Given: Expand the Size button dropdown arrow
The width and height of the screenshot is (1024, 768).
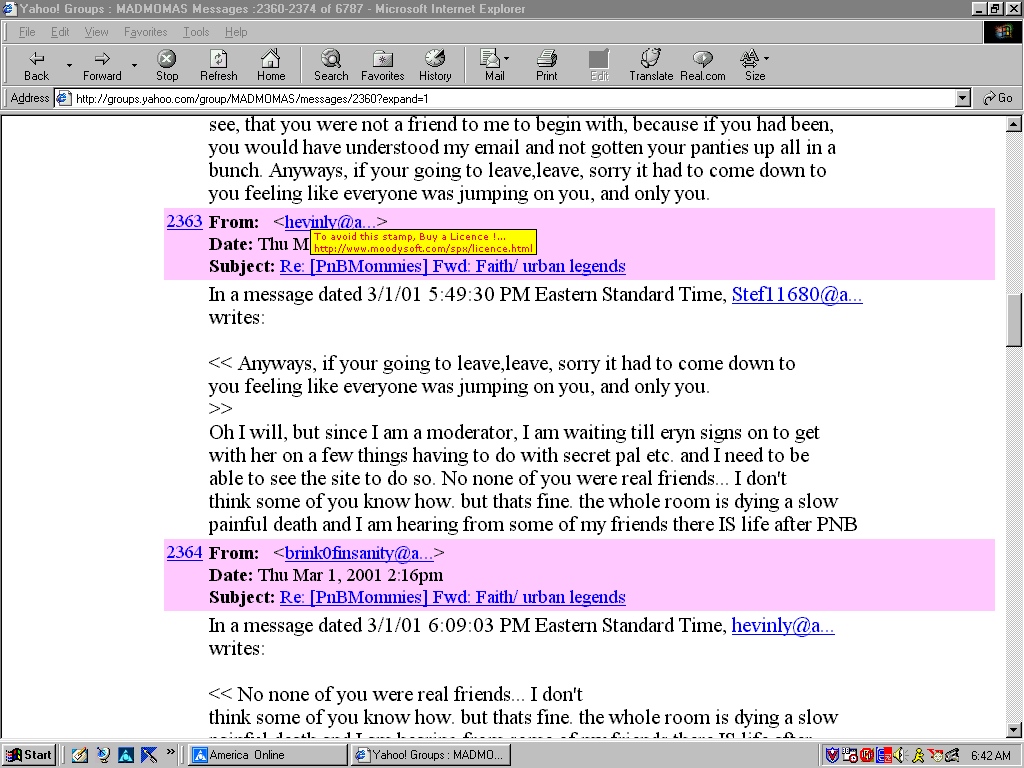Looking at the screenshot, I should (x=766, y=58).
